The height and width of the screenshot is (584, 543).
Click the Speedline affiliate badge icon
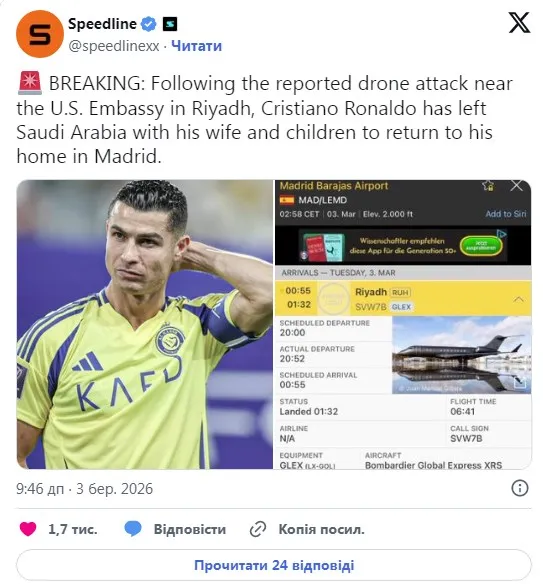tap(169, 24)
